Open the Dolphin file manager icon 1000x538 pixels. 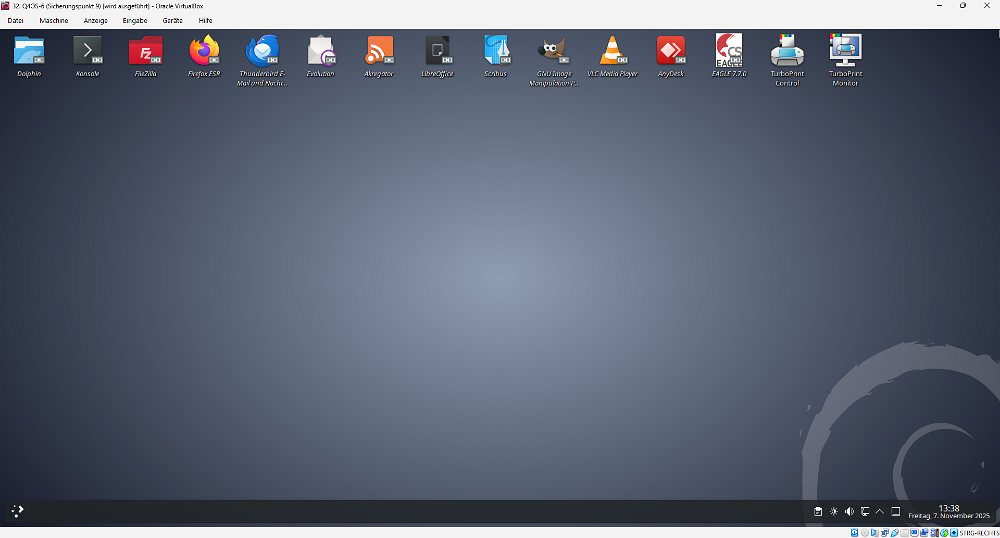29,51
